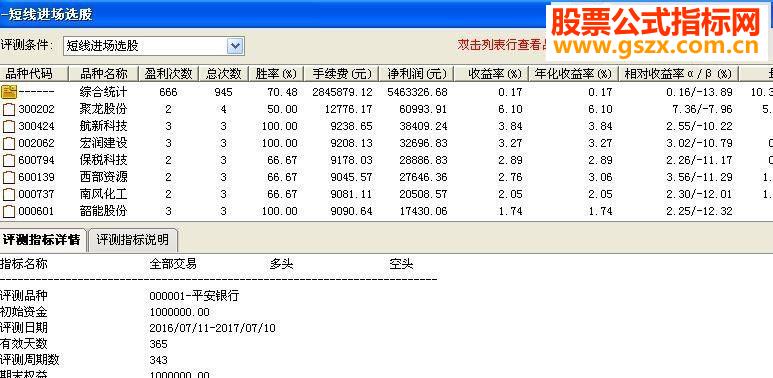Click stock code 300424
The width and height of the screenshot is (773, 378).
click(x=36, y=127)
